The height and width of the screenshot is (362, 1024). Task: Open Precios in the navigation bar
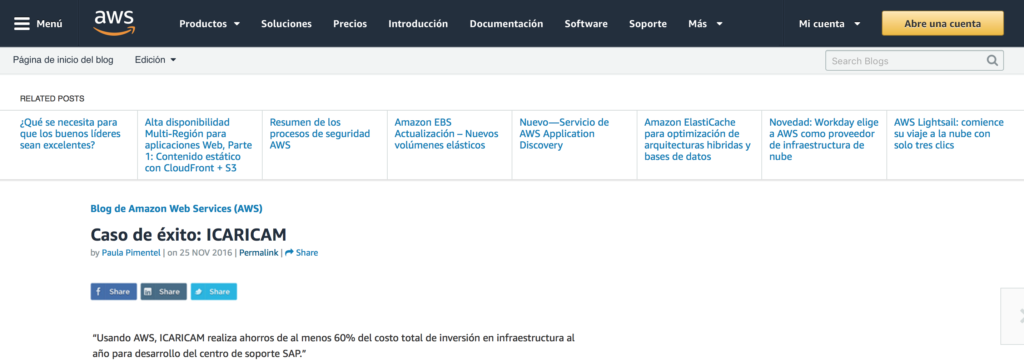tap(350, 24)
